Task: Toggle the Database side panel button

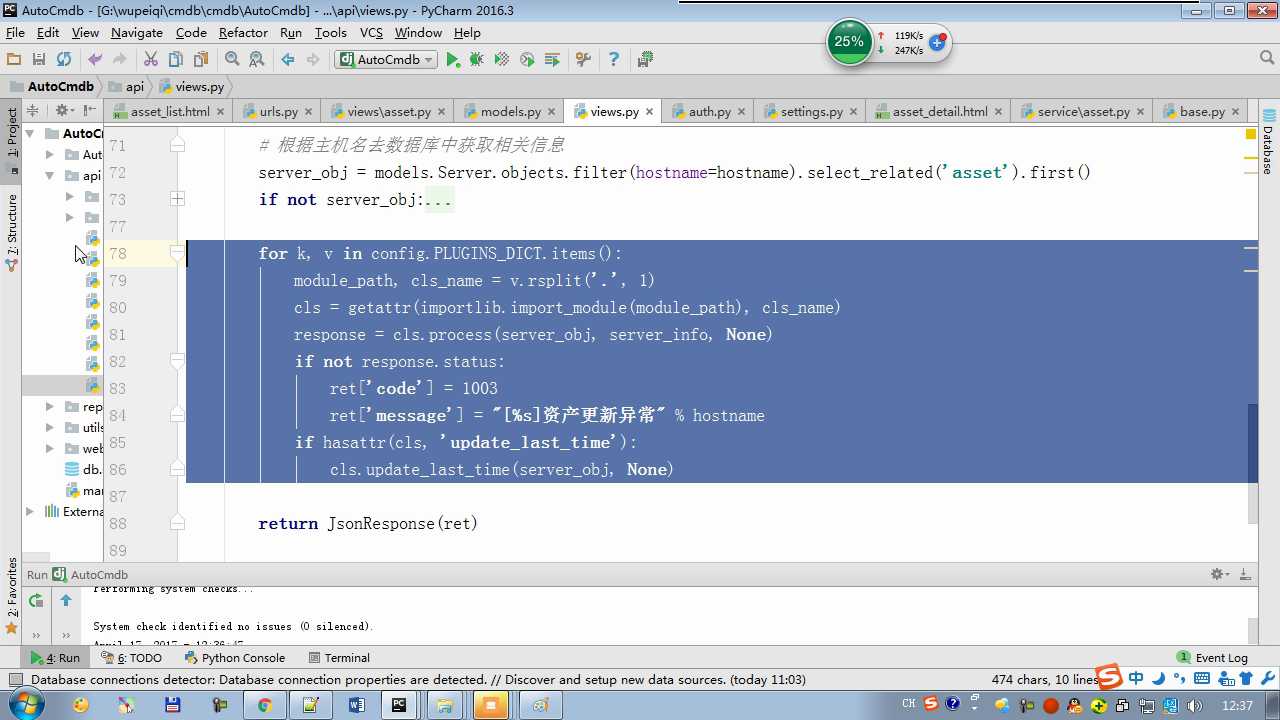Action: (x=1267, y=144)
